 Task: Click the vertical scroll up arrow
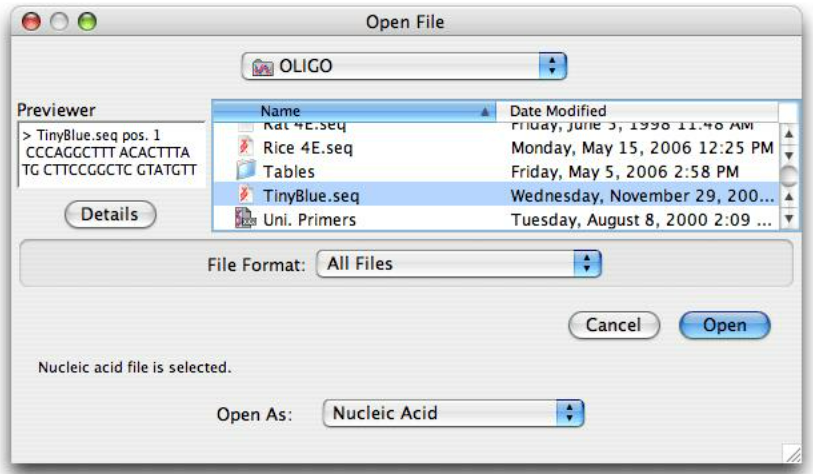tap(788, 133)
